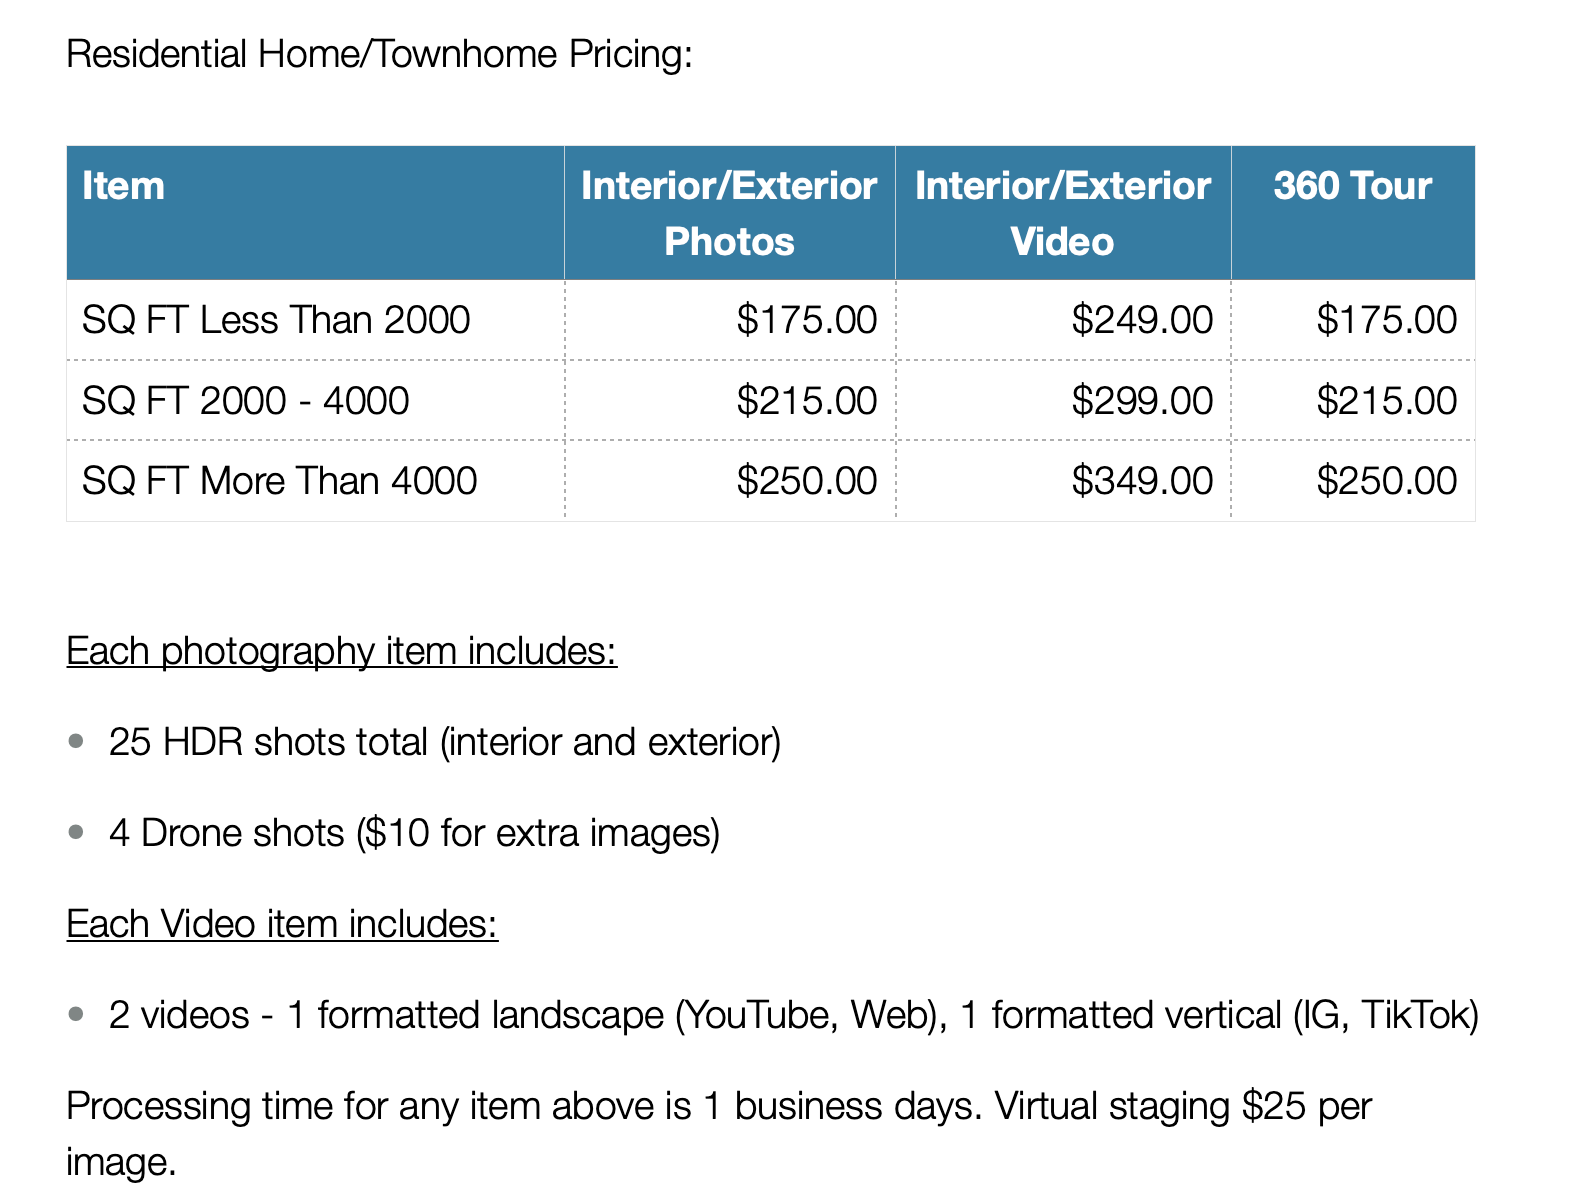Screen dimensions: 1576x1204
Task: Click the $215.00 photos price cell
Action: point(806,401)
